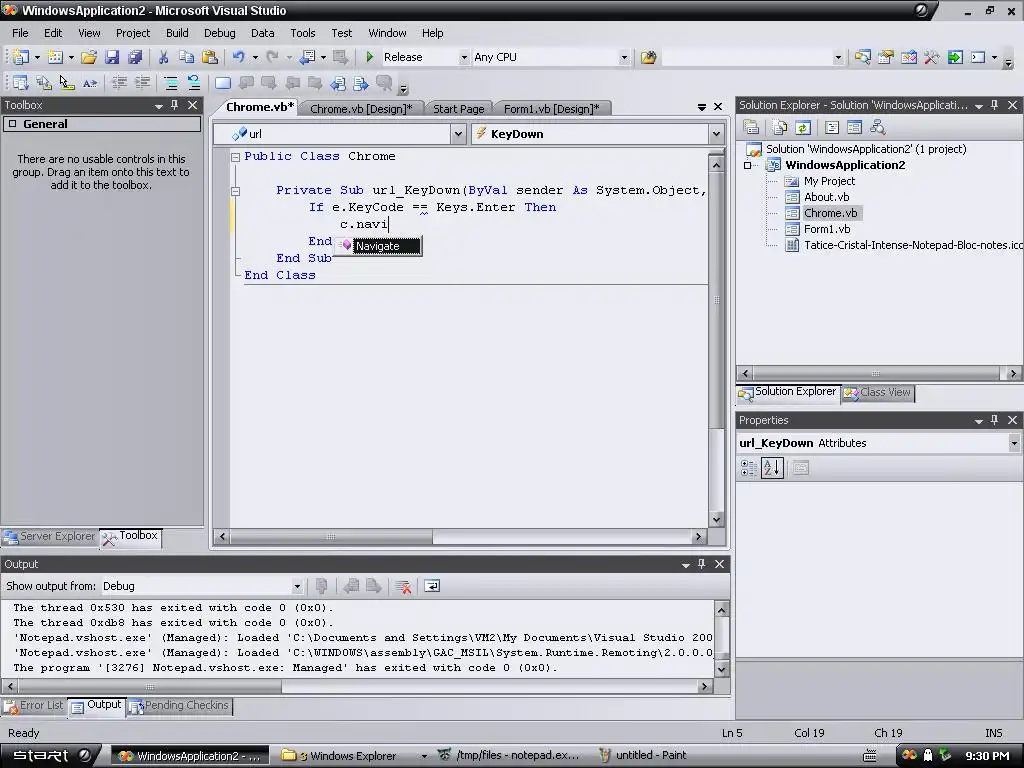Switch to Server Explorer tab
This screenshot has width=1024, height=768.
pyautogui.click(x=50, y=536)
